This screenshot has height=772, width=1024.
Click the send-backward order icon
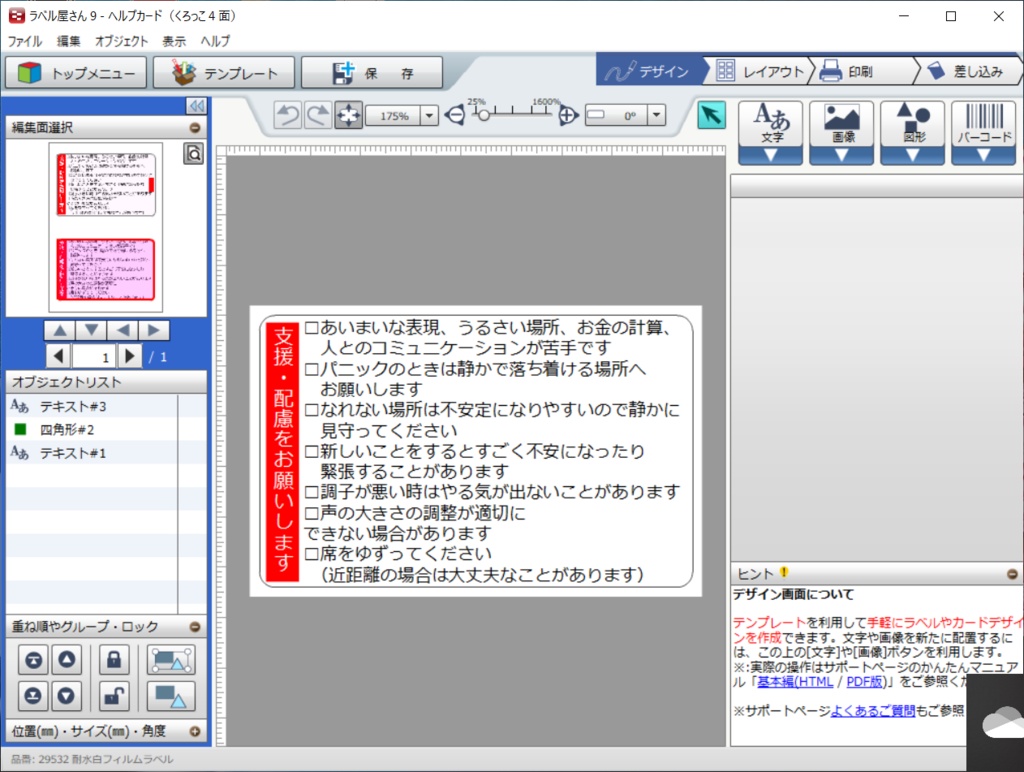(67, 696)
